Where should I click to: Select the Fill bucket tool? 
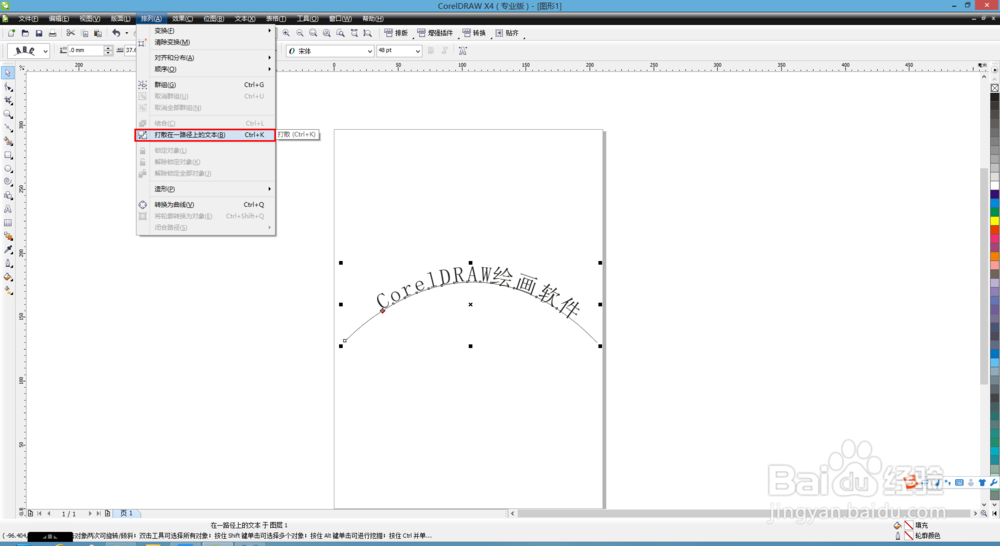8,277
